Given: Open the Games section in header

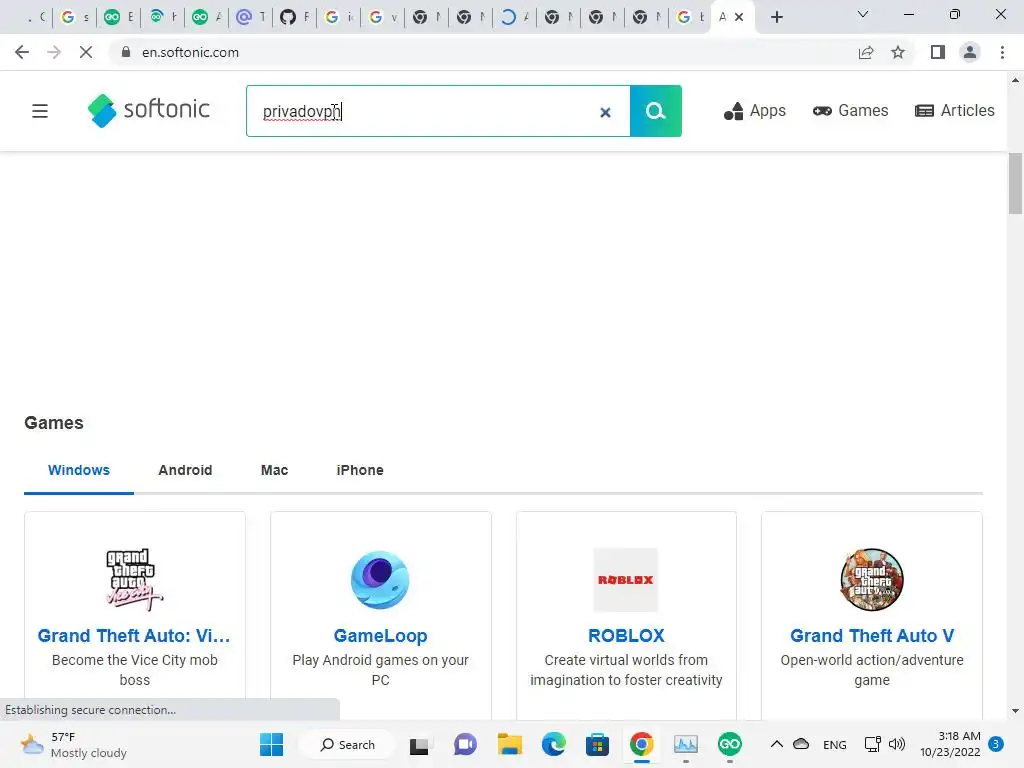Looking at the screenshot, I should click(x=850, y=111).
